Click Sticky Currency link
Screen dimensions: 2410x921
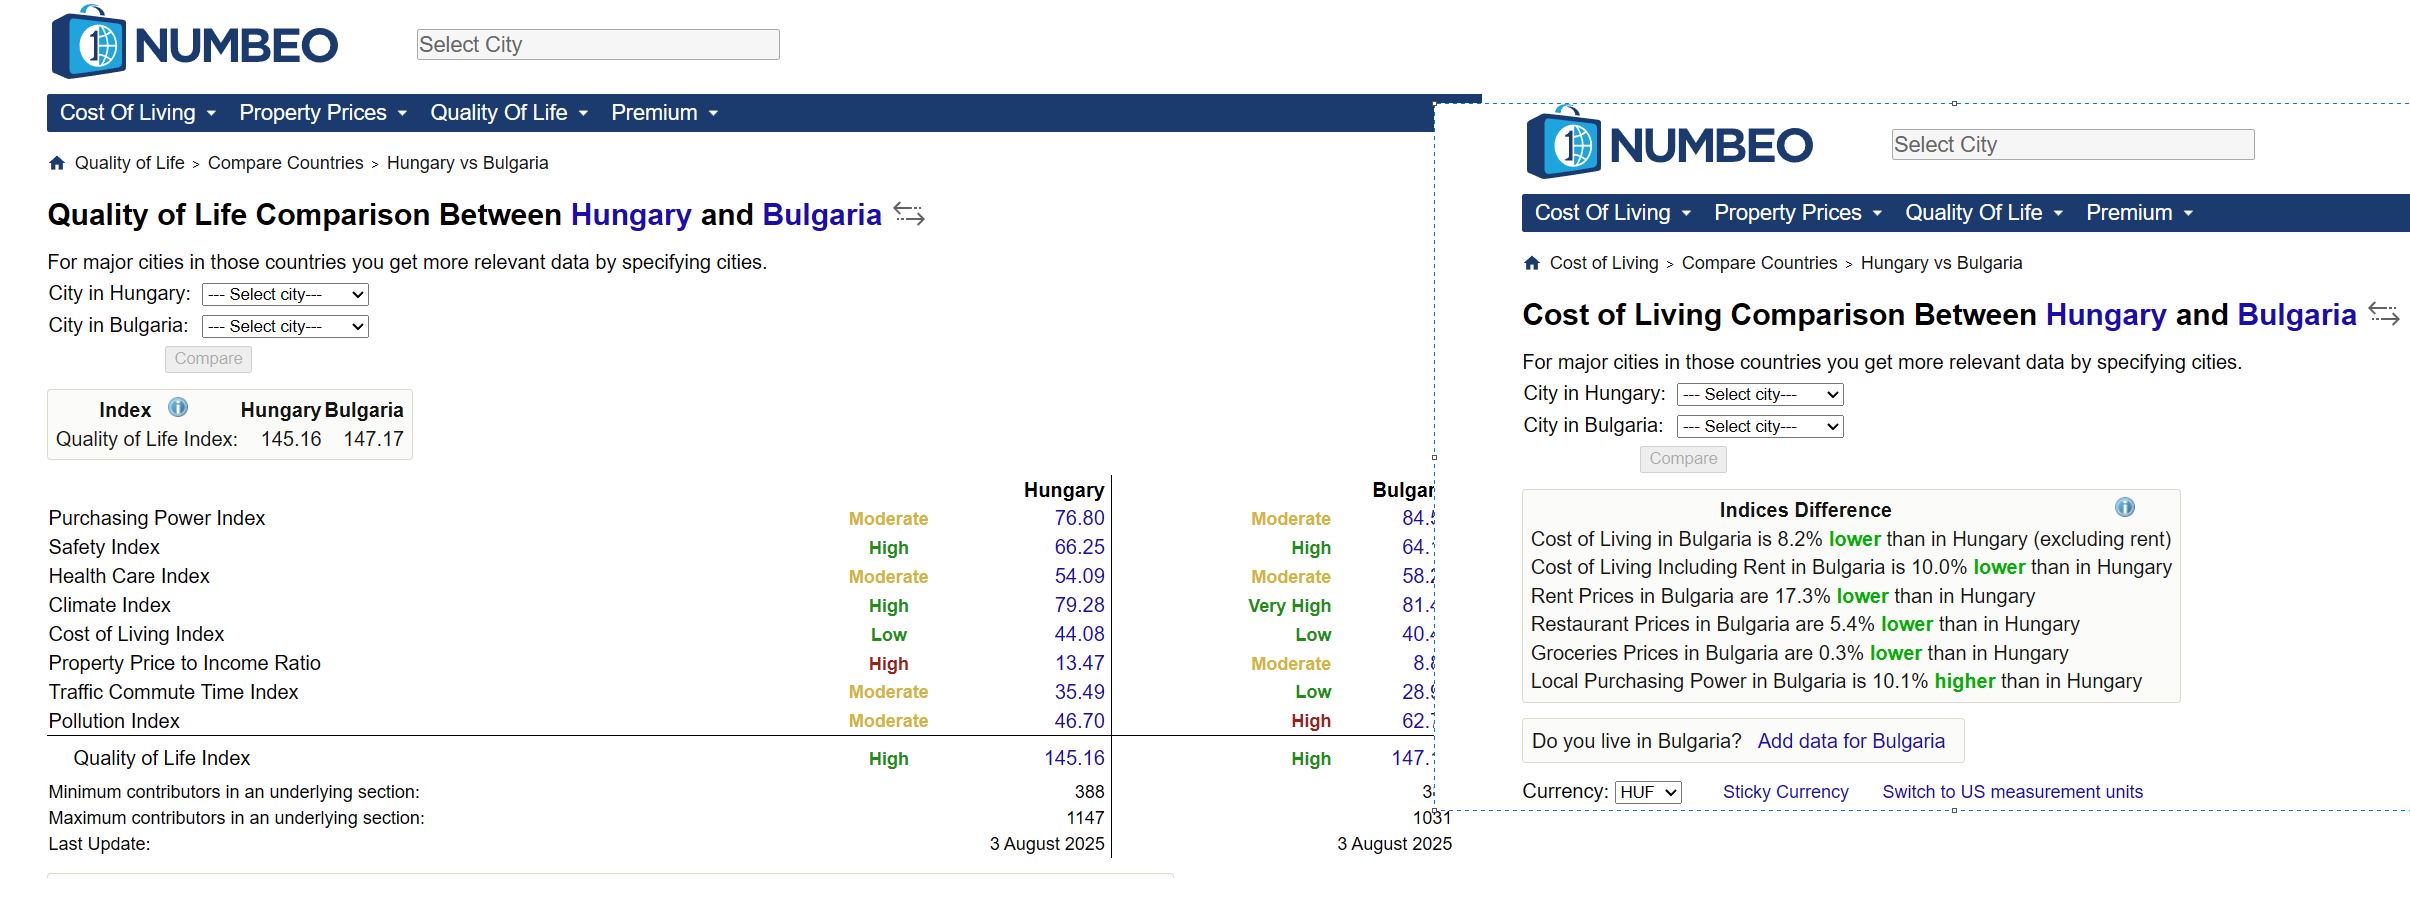tap(1785, 792)
